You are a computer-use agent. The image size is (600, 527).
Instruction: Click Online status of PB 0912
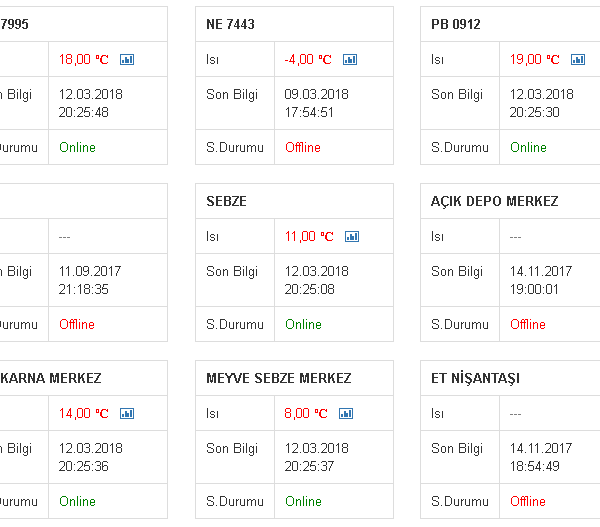coord(528,148)
